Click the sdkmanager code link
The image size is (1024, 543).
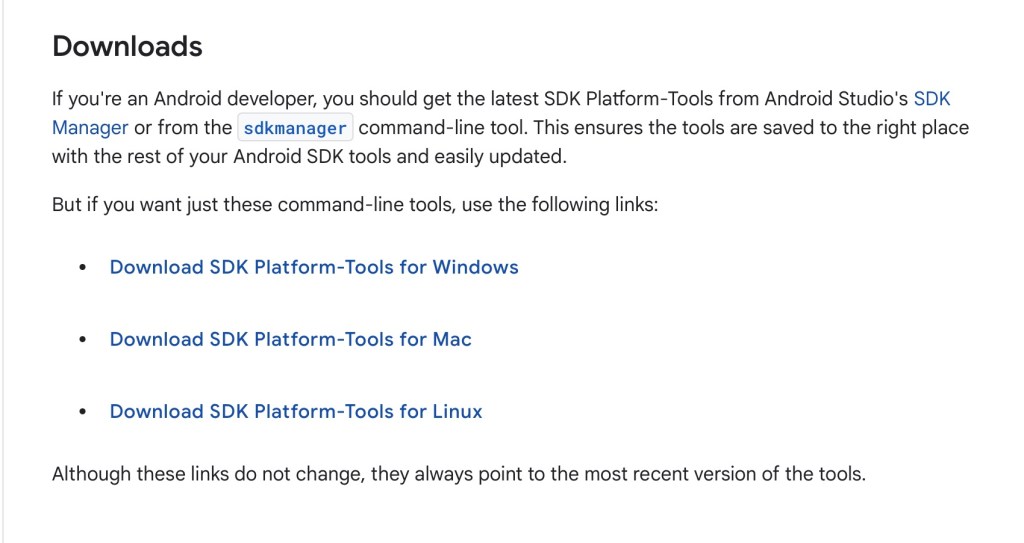[295, 128]
